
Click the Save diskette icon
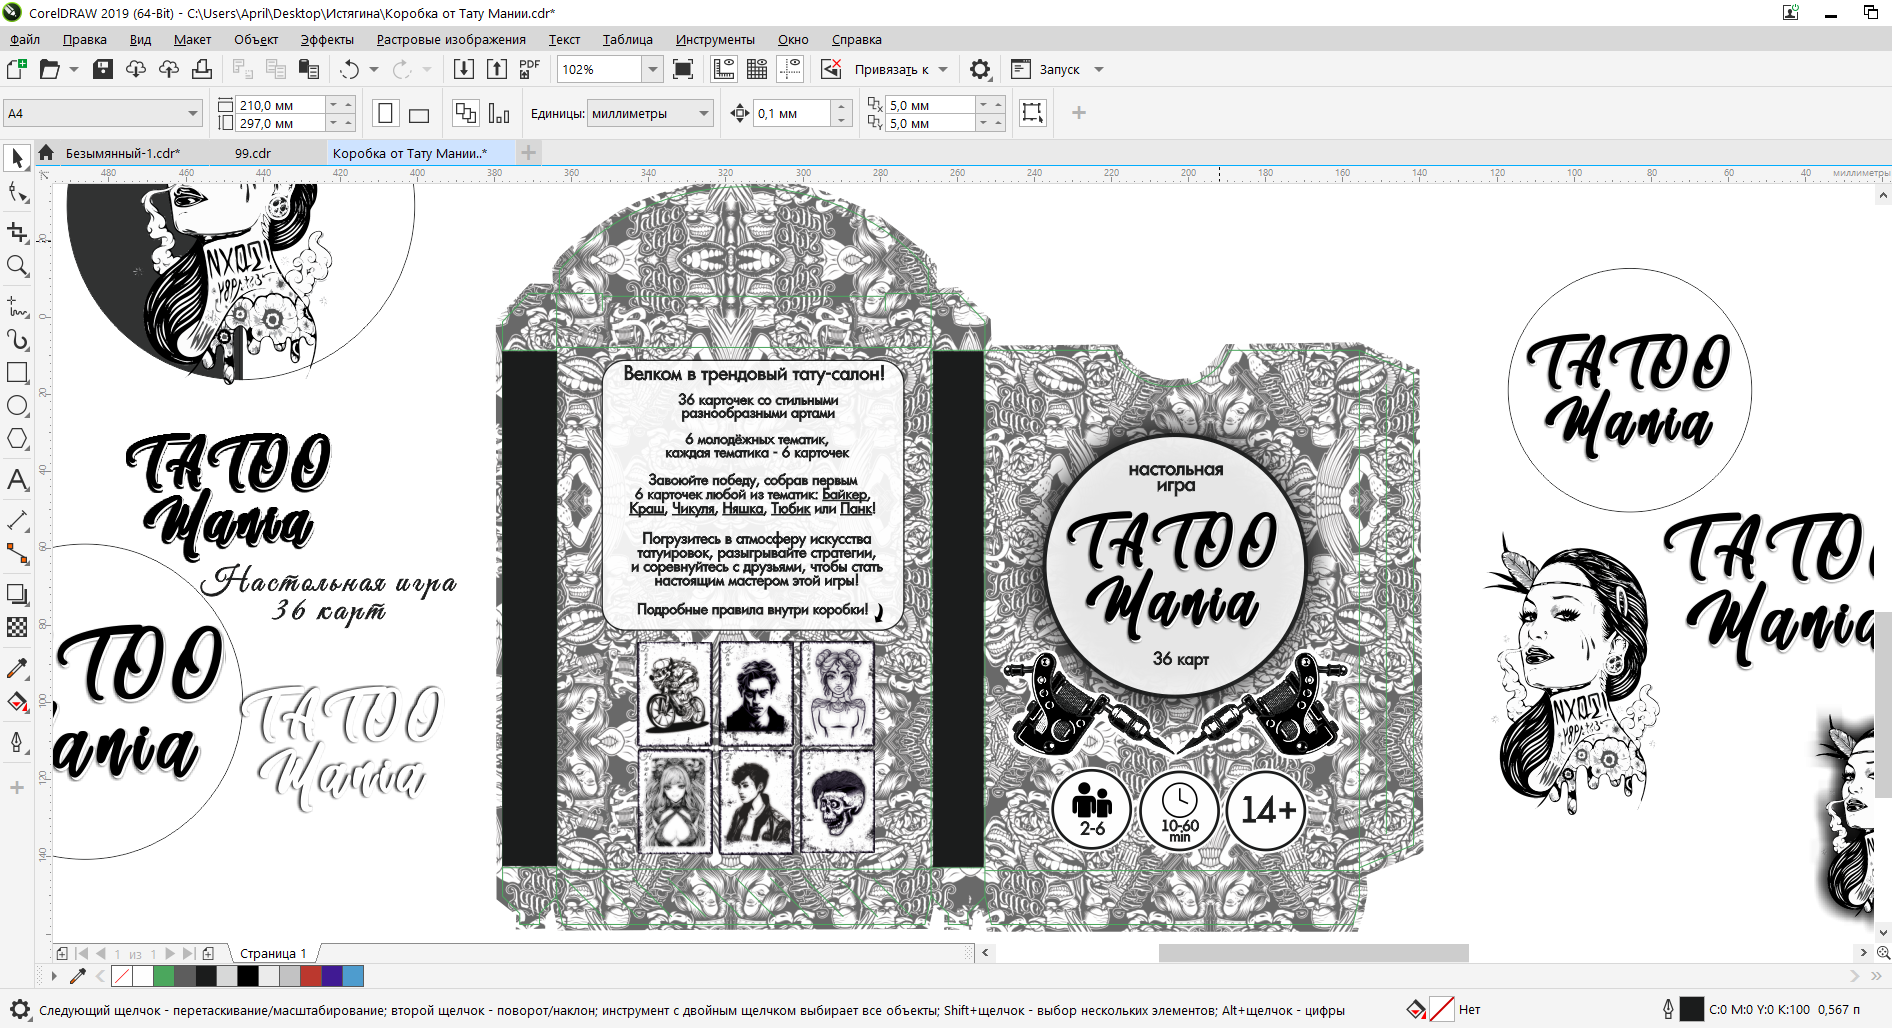(102, 69)
